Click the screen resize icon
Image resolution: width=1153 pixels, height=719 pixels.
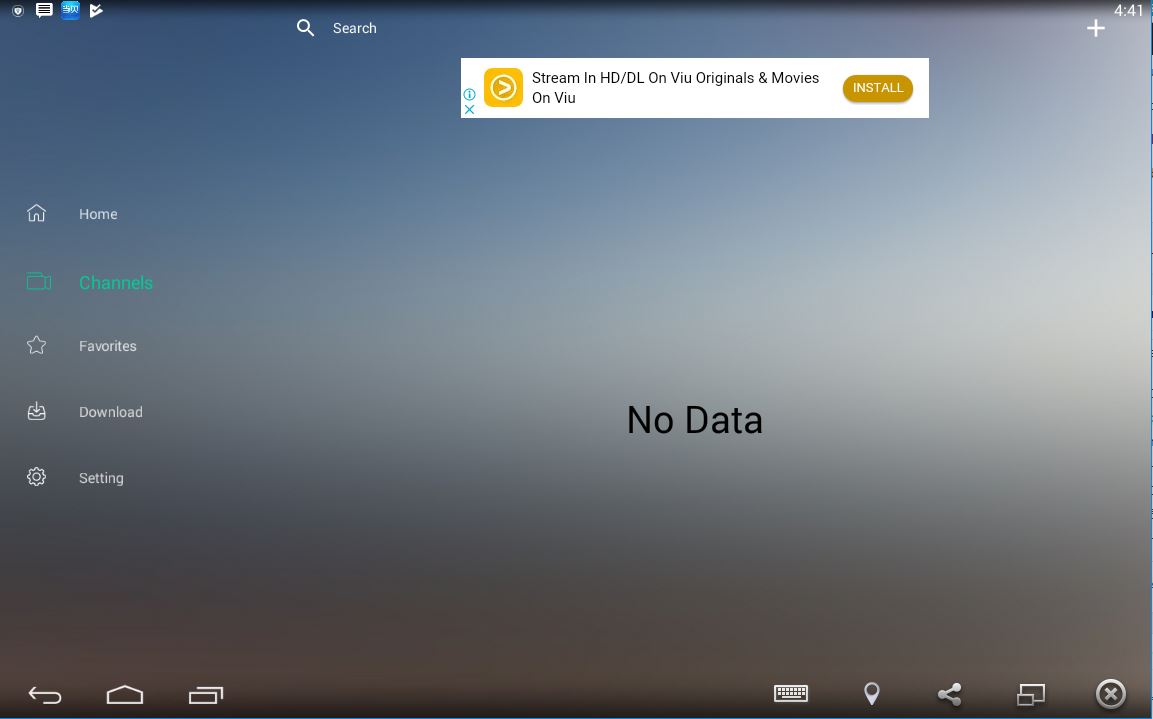pyautogui.click(x=1030, y=694)
